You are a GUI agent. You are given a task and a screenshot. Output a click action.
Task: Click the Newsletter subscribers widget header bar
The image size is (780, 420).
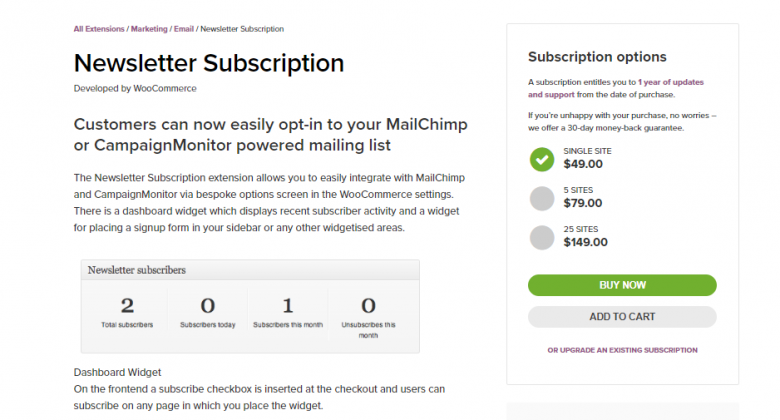coord(250,270)
